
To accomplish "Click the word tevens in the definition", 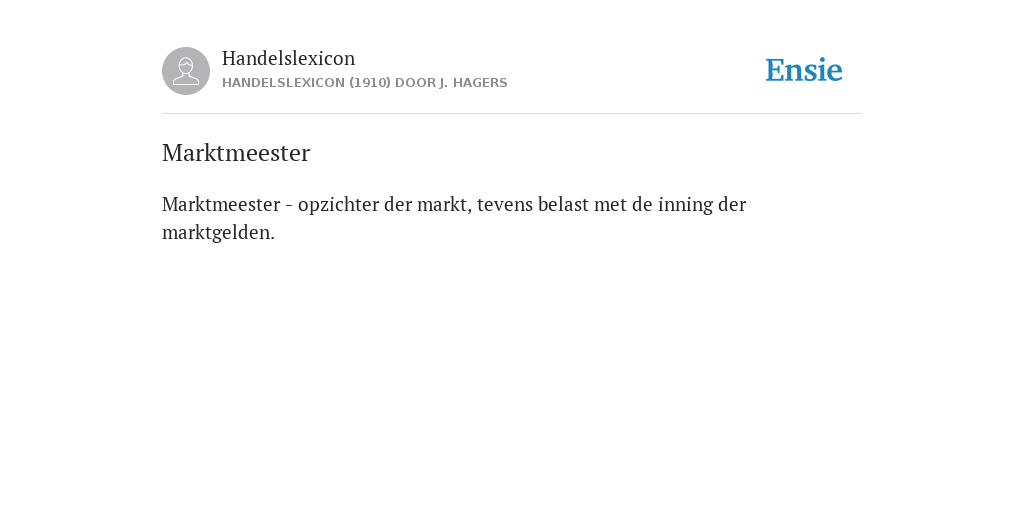I will tap(505, 204).
